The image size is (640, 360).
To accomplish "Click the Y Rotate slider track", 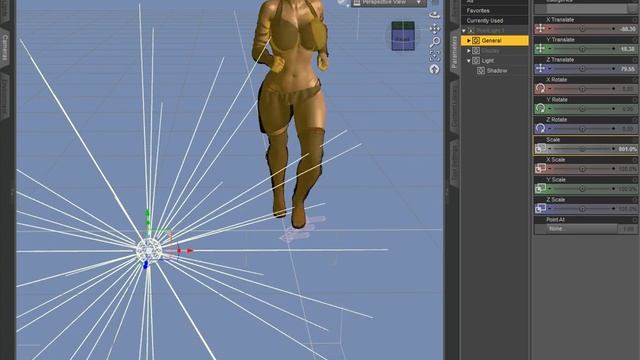I will [582, 109].
